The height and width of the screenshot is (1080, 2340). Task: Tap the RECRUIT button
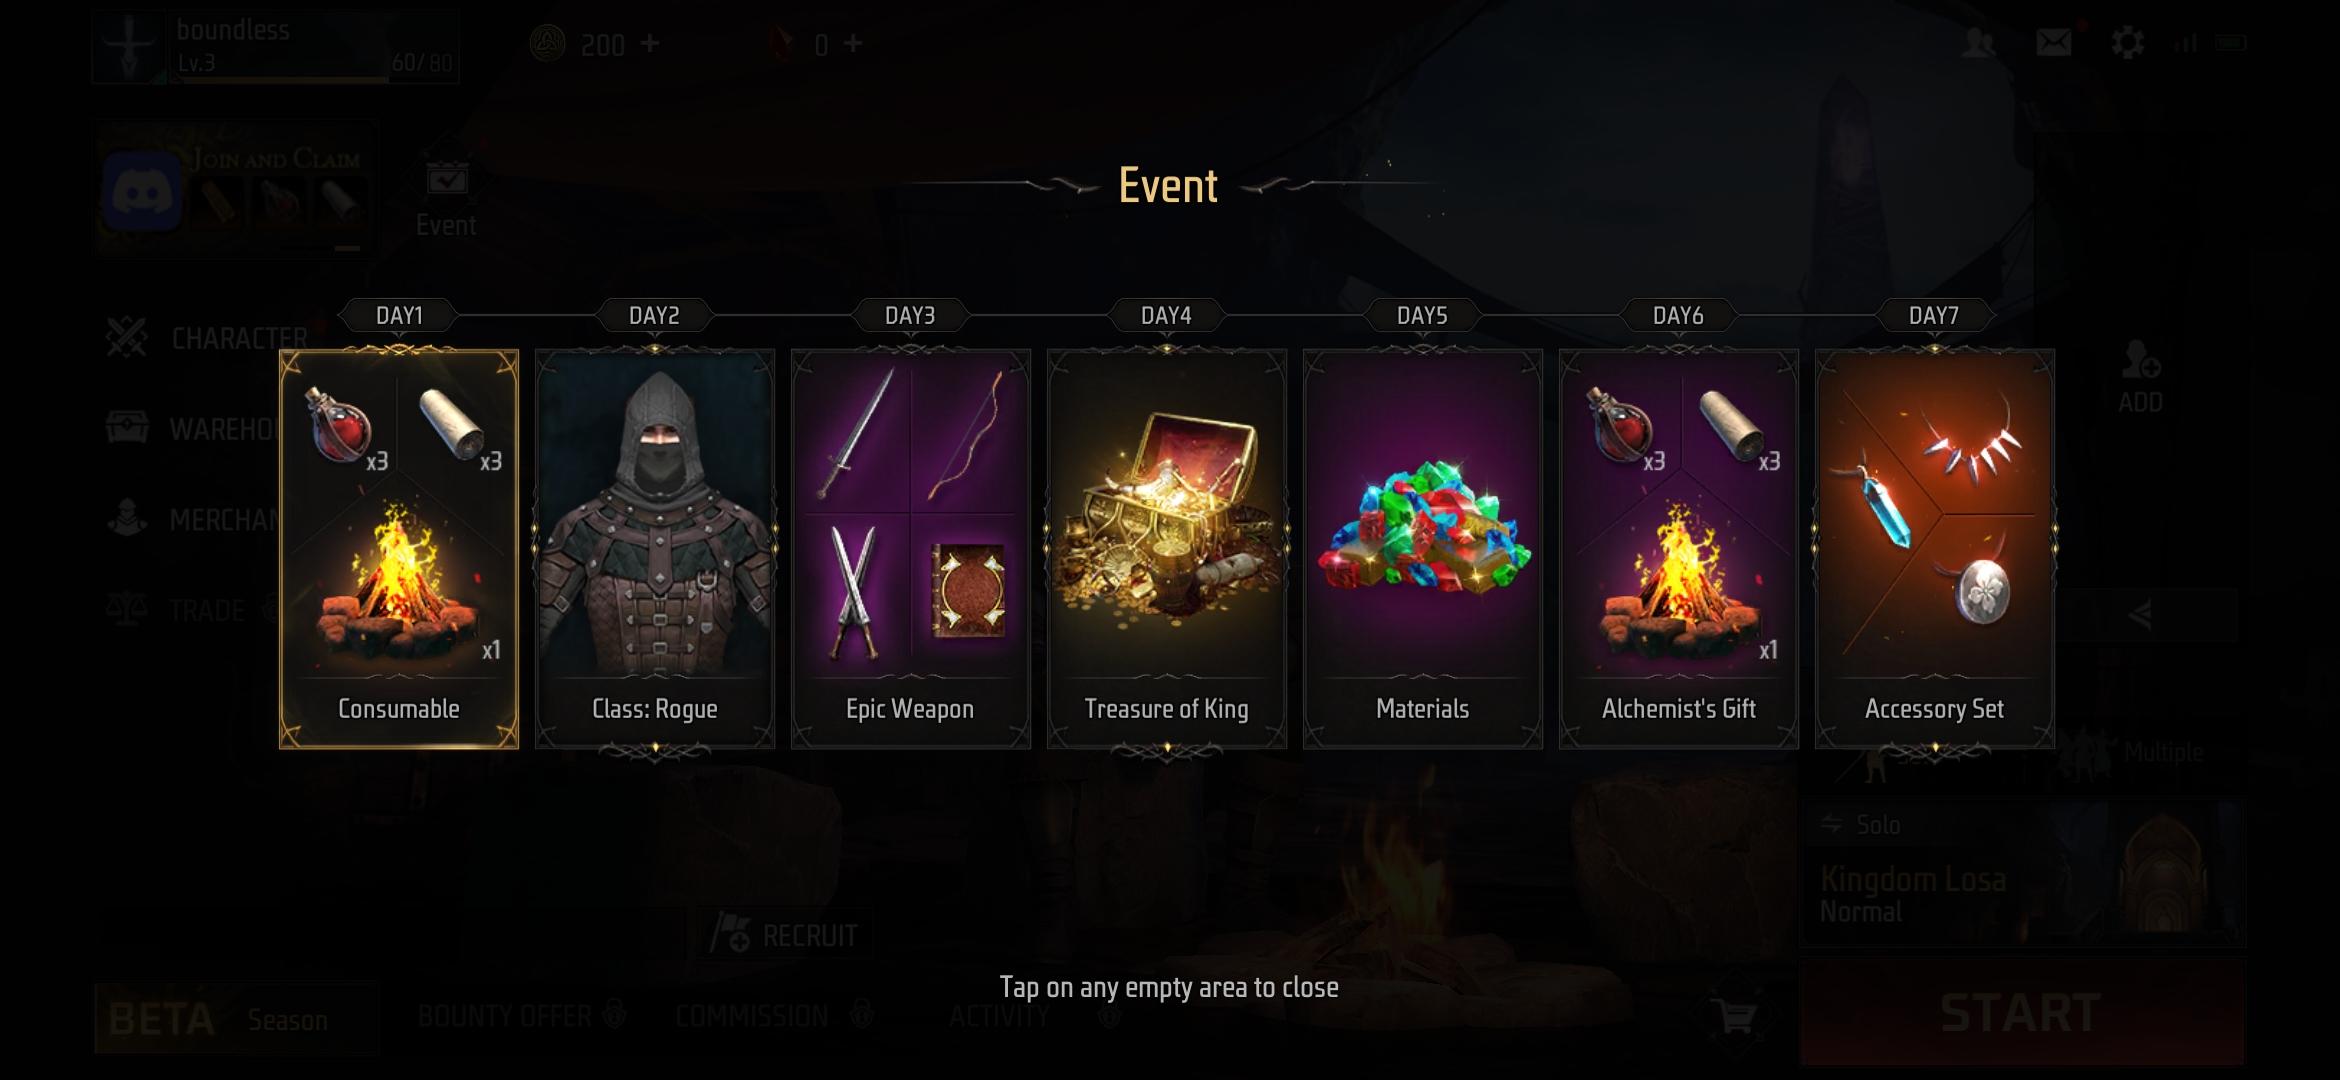[x=785, y=935]
